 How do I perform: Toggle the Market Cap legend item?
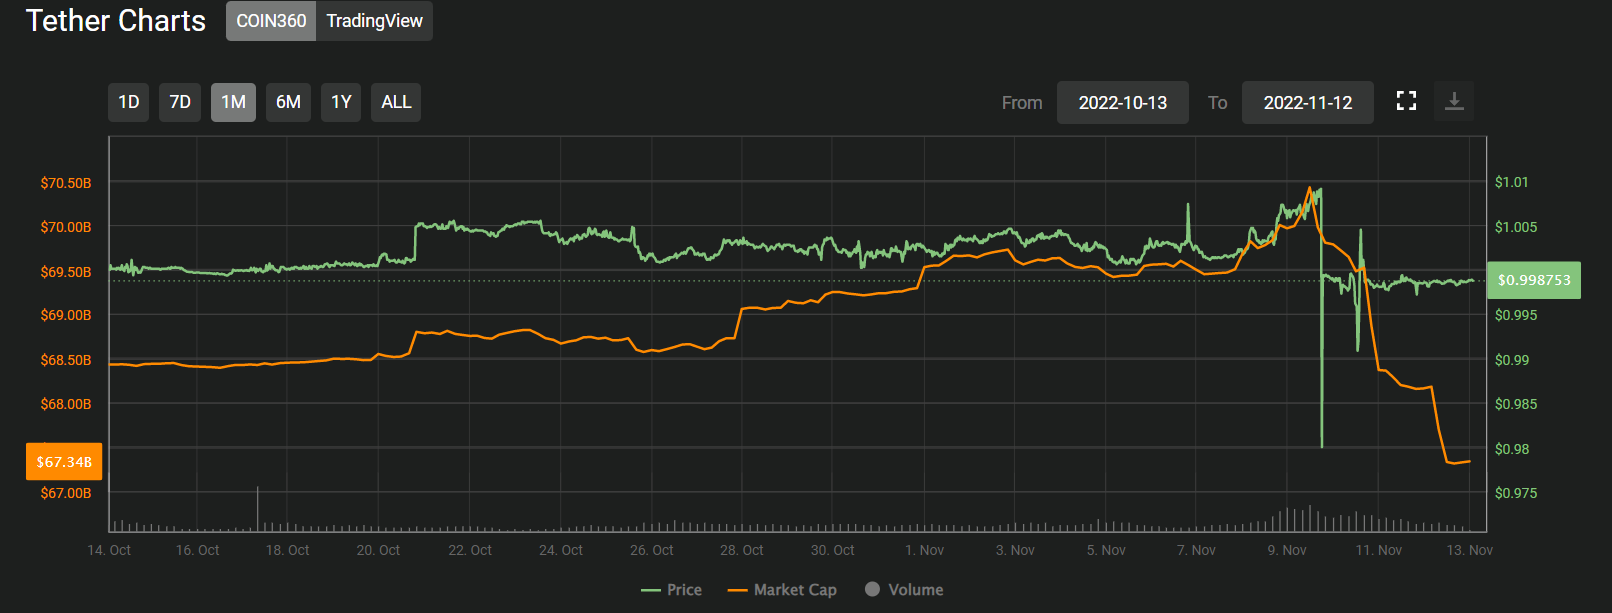click(782, 590)
